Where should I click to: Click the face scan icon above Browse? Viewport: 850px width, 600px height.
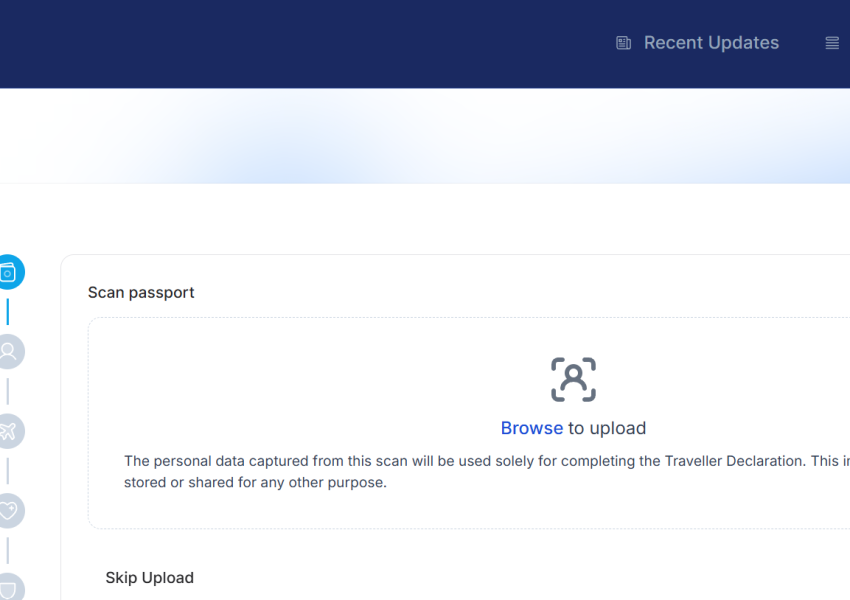click(x=573, y=380)
